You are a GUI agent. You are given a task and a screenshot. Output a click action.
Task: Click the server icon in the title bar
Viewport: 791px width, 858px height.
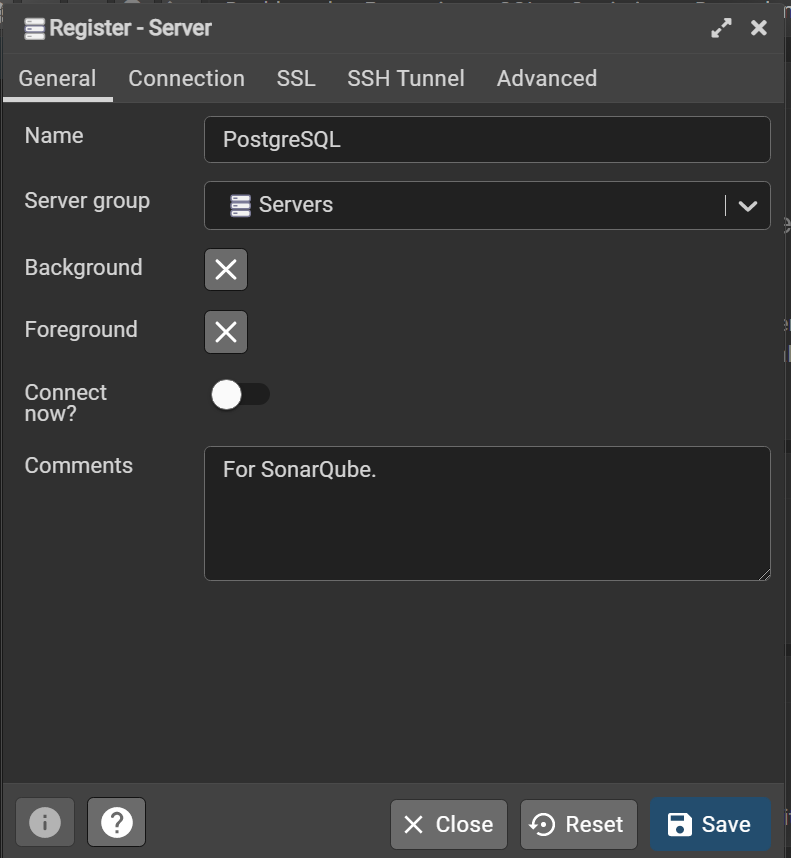tap(34, 28)
